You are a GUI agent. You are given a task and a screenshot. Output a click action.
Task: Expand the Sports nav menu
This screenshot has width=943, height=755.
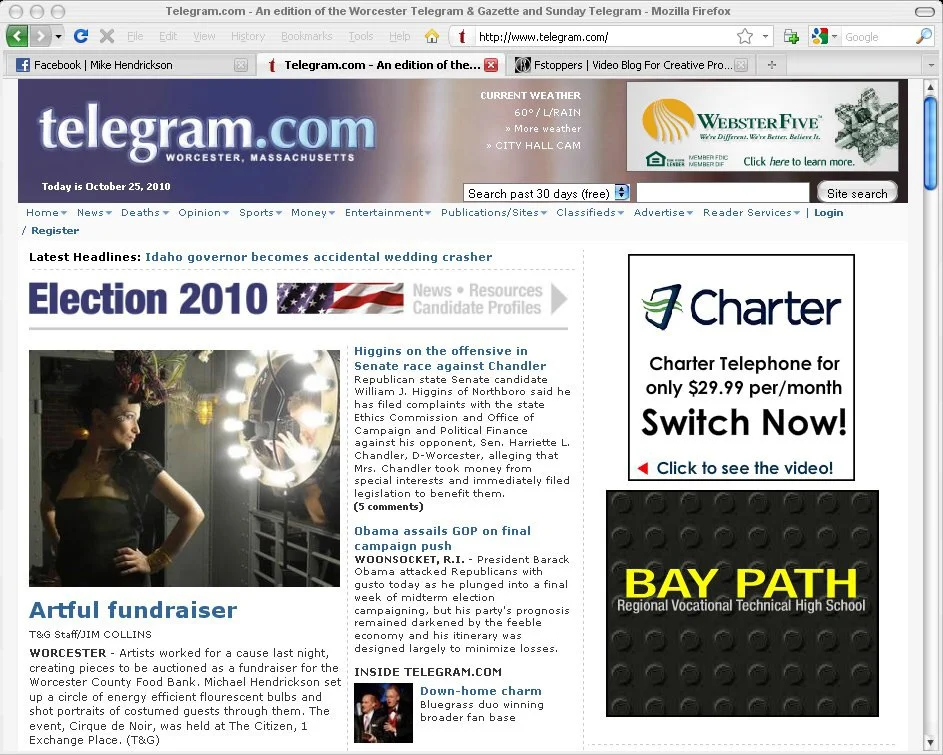pyautogui.click(x=260, y=212)
